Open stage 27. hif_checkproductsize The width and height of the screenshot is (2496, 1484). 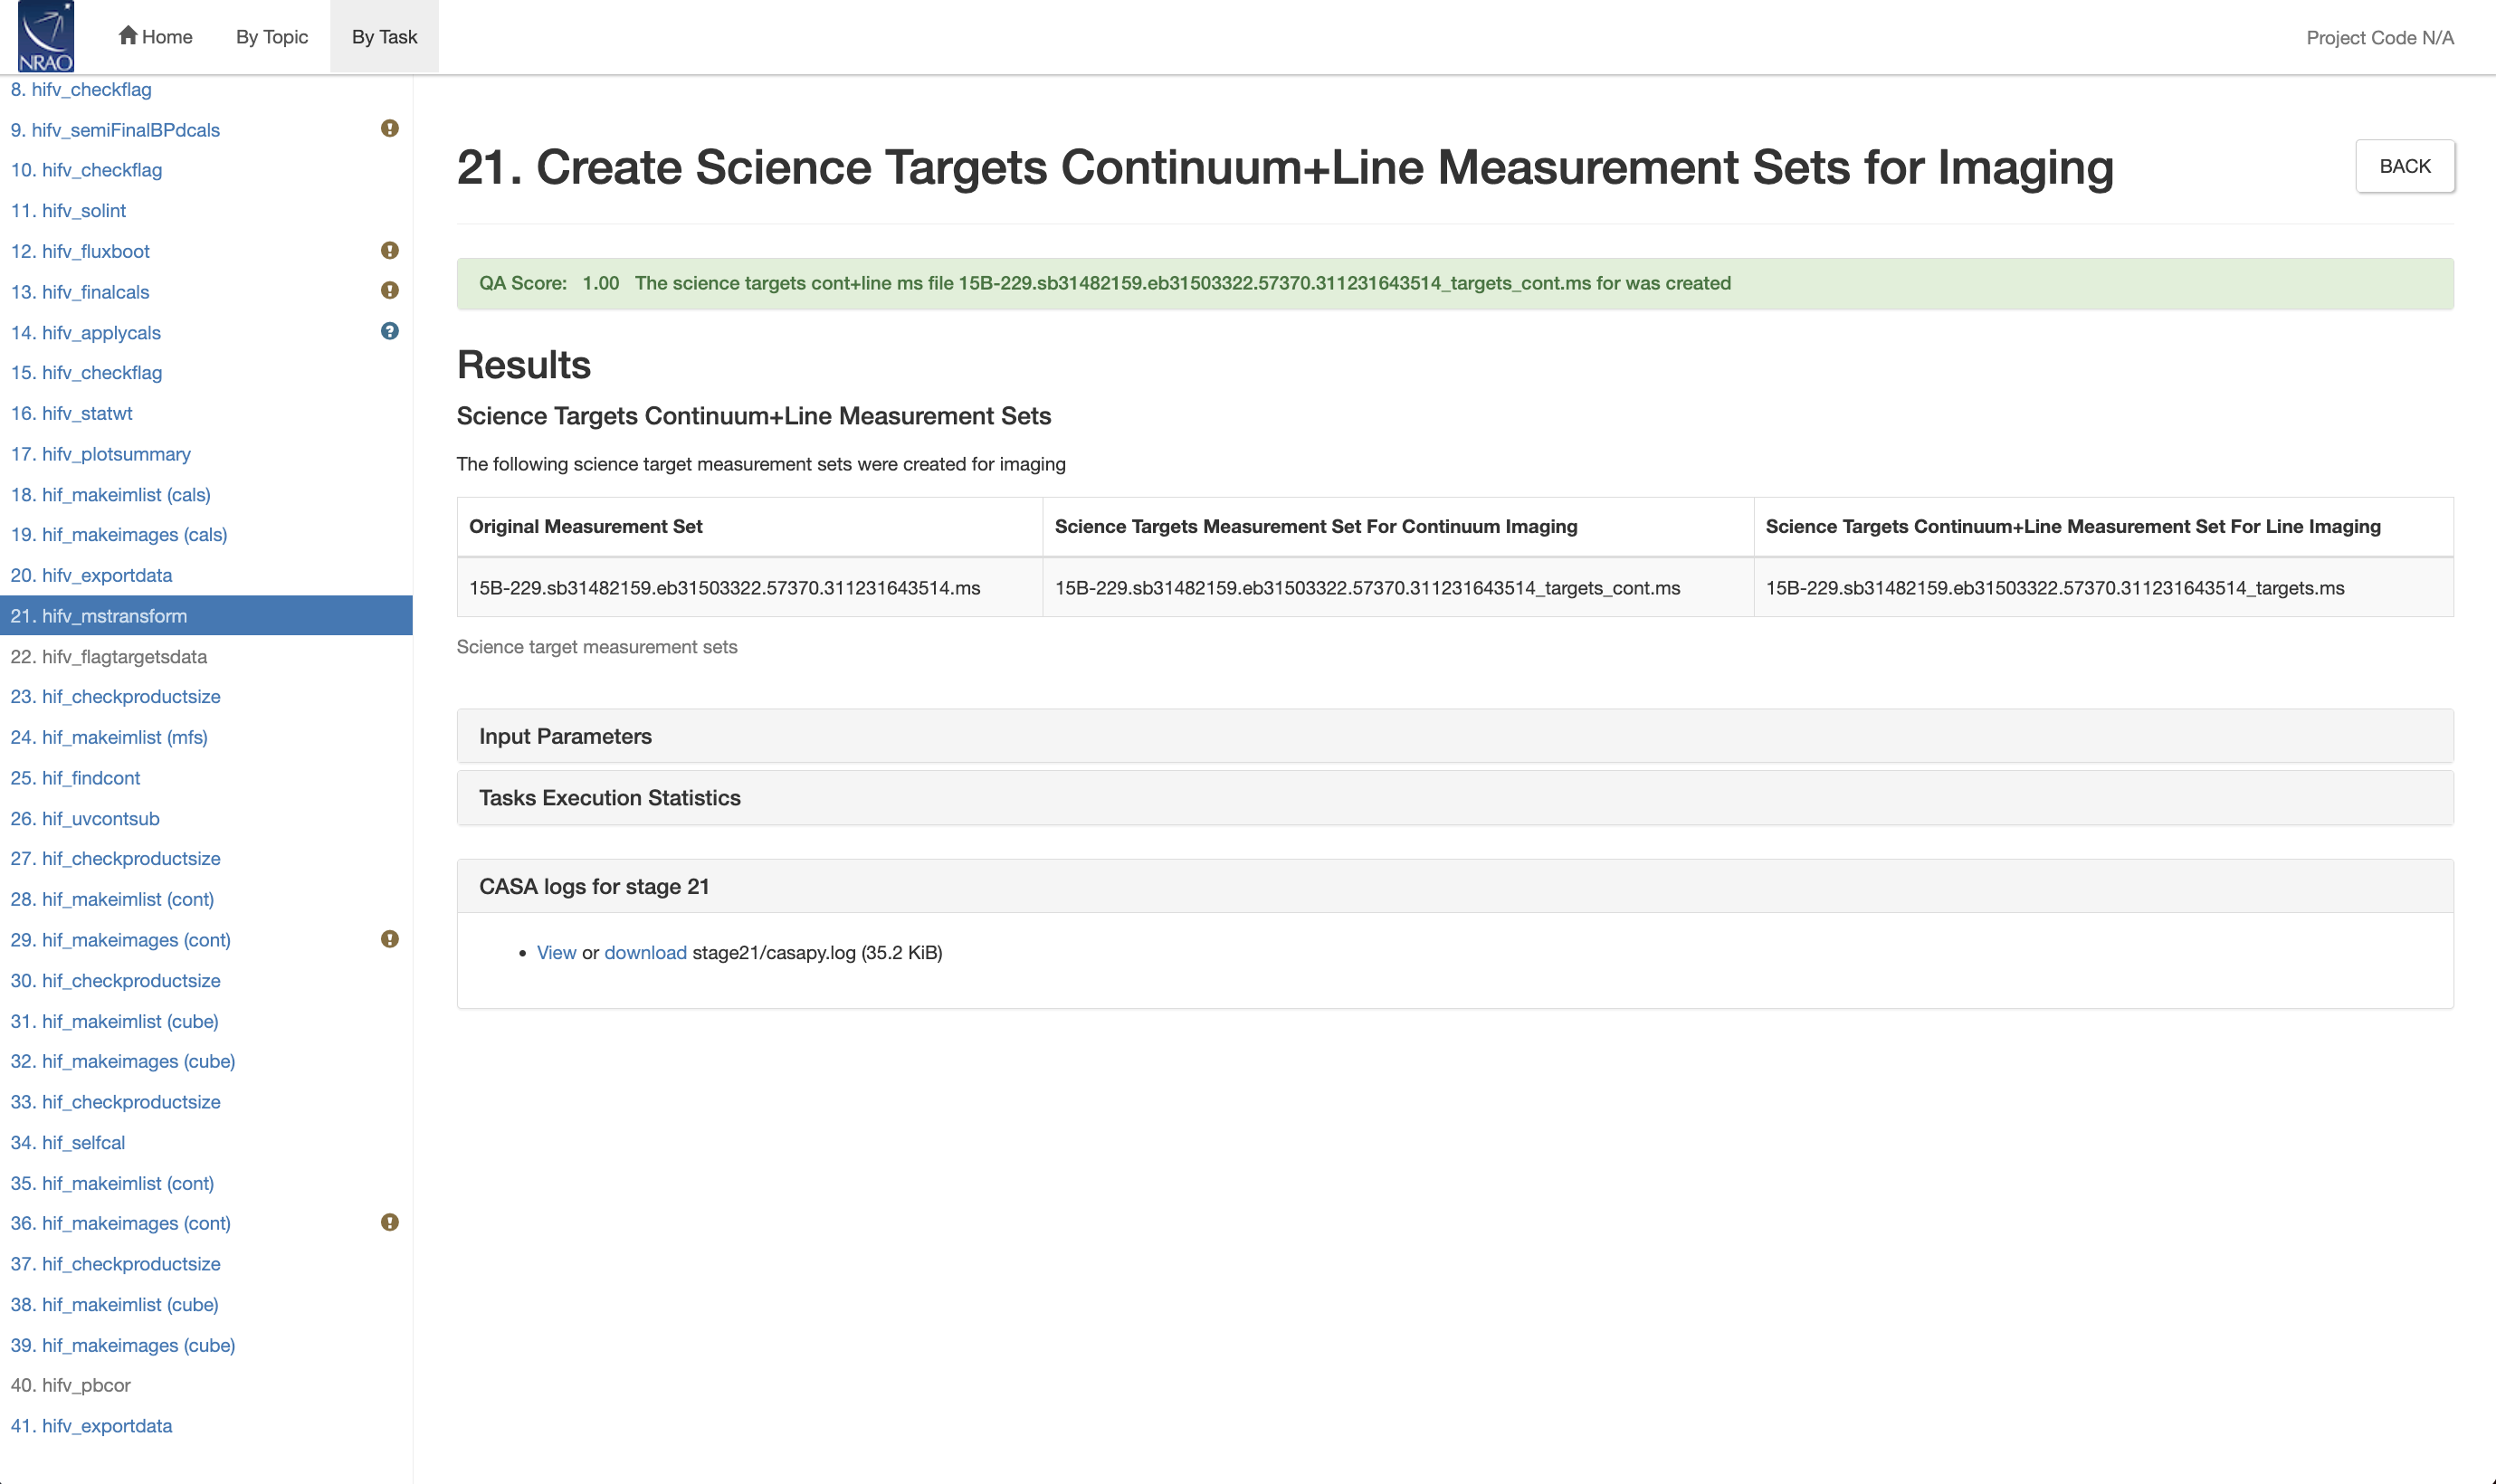click(x=115, y=858)
